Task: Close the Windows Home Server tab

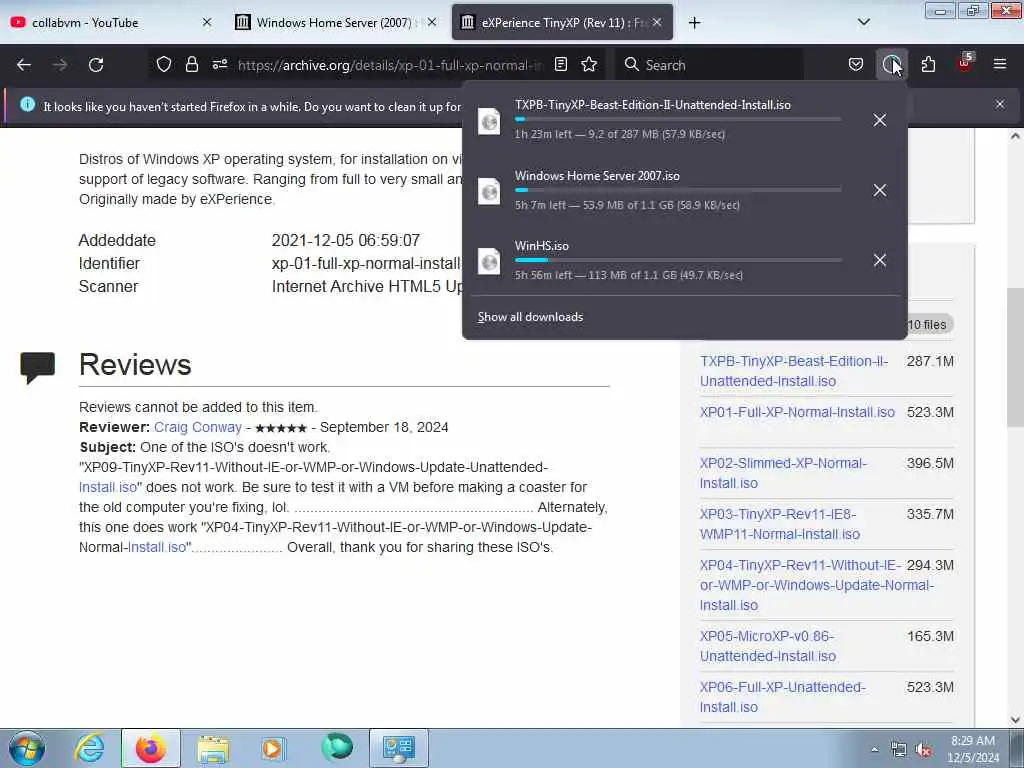Action: click(x=432, y=22)
